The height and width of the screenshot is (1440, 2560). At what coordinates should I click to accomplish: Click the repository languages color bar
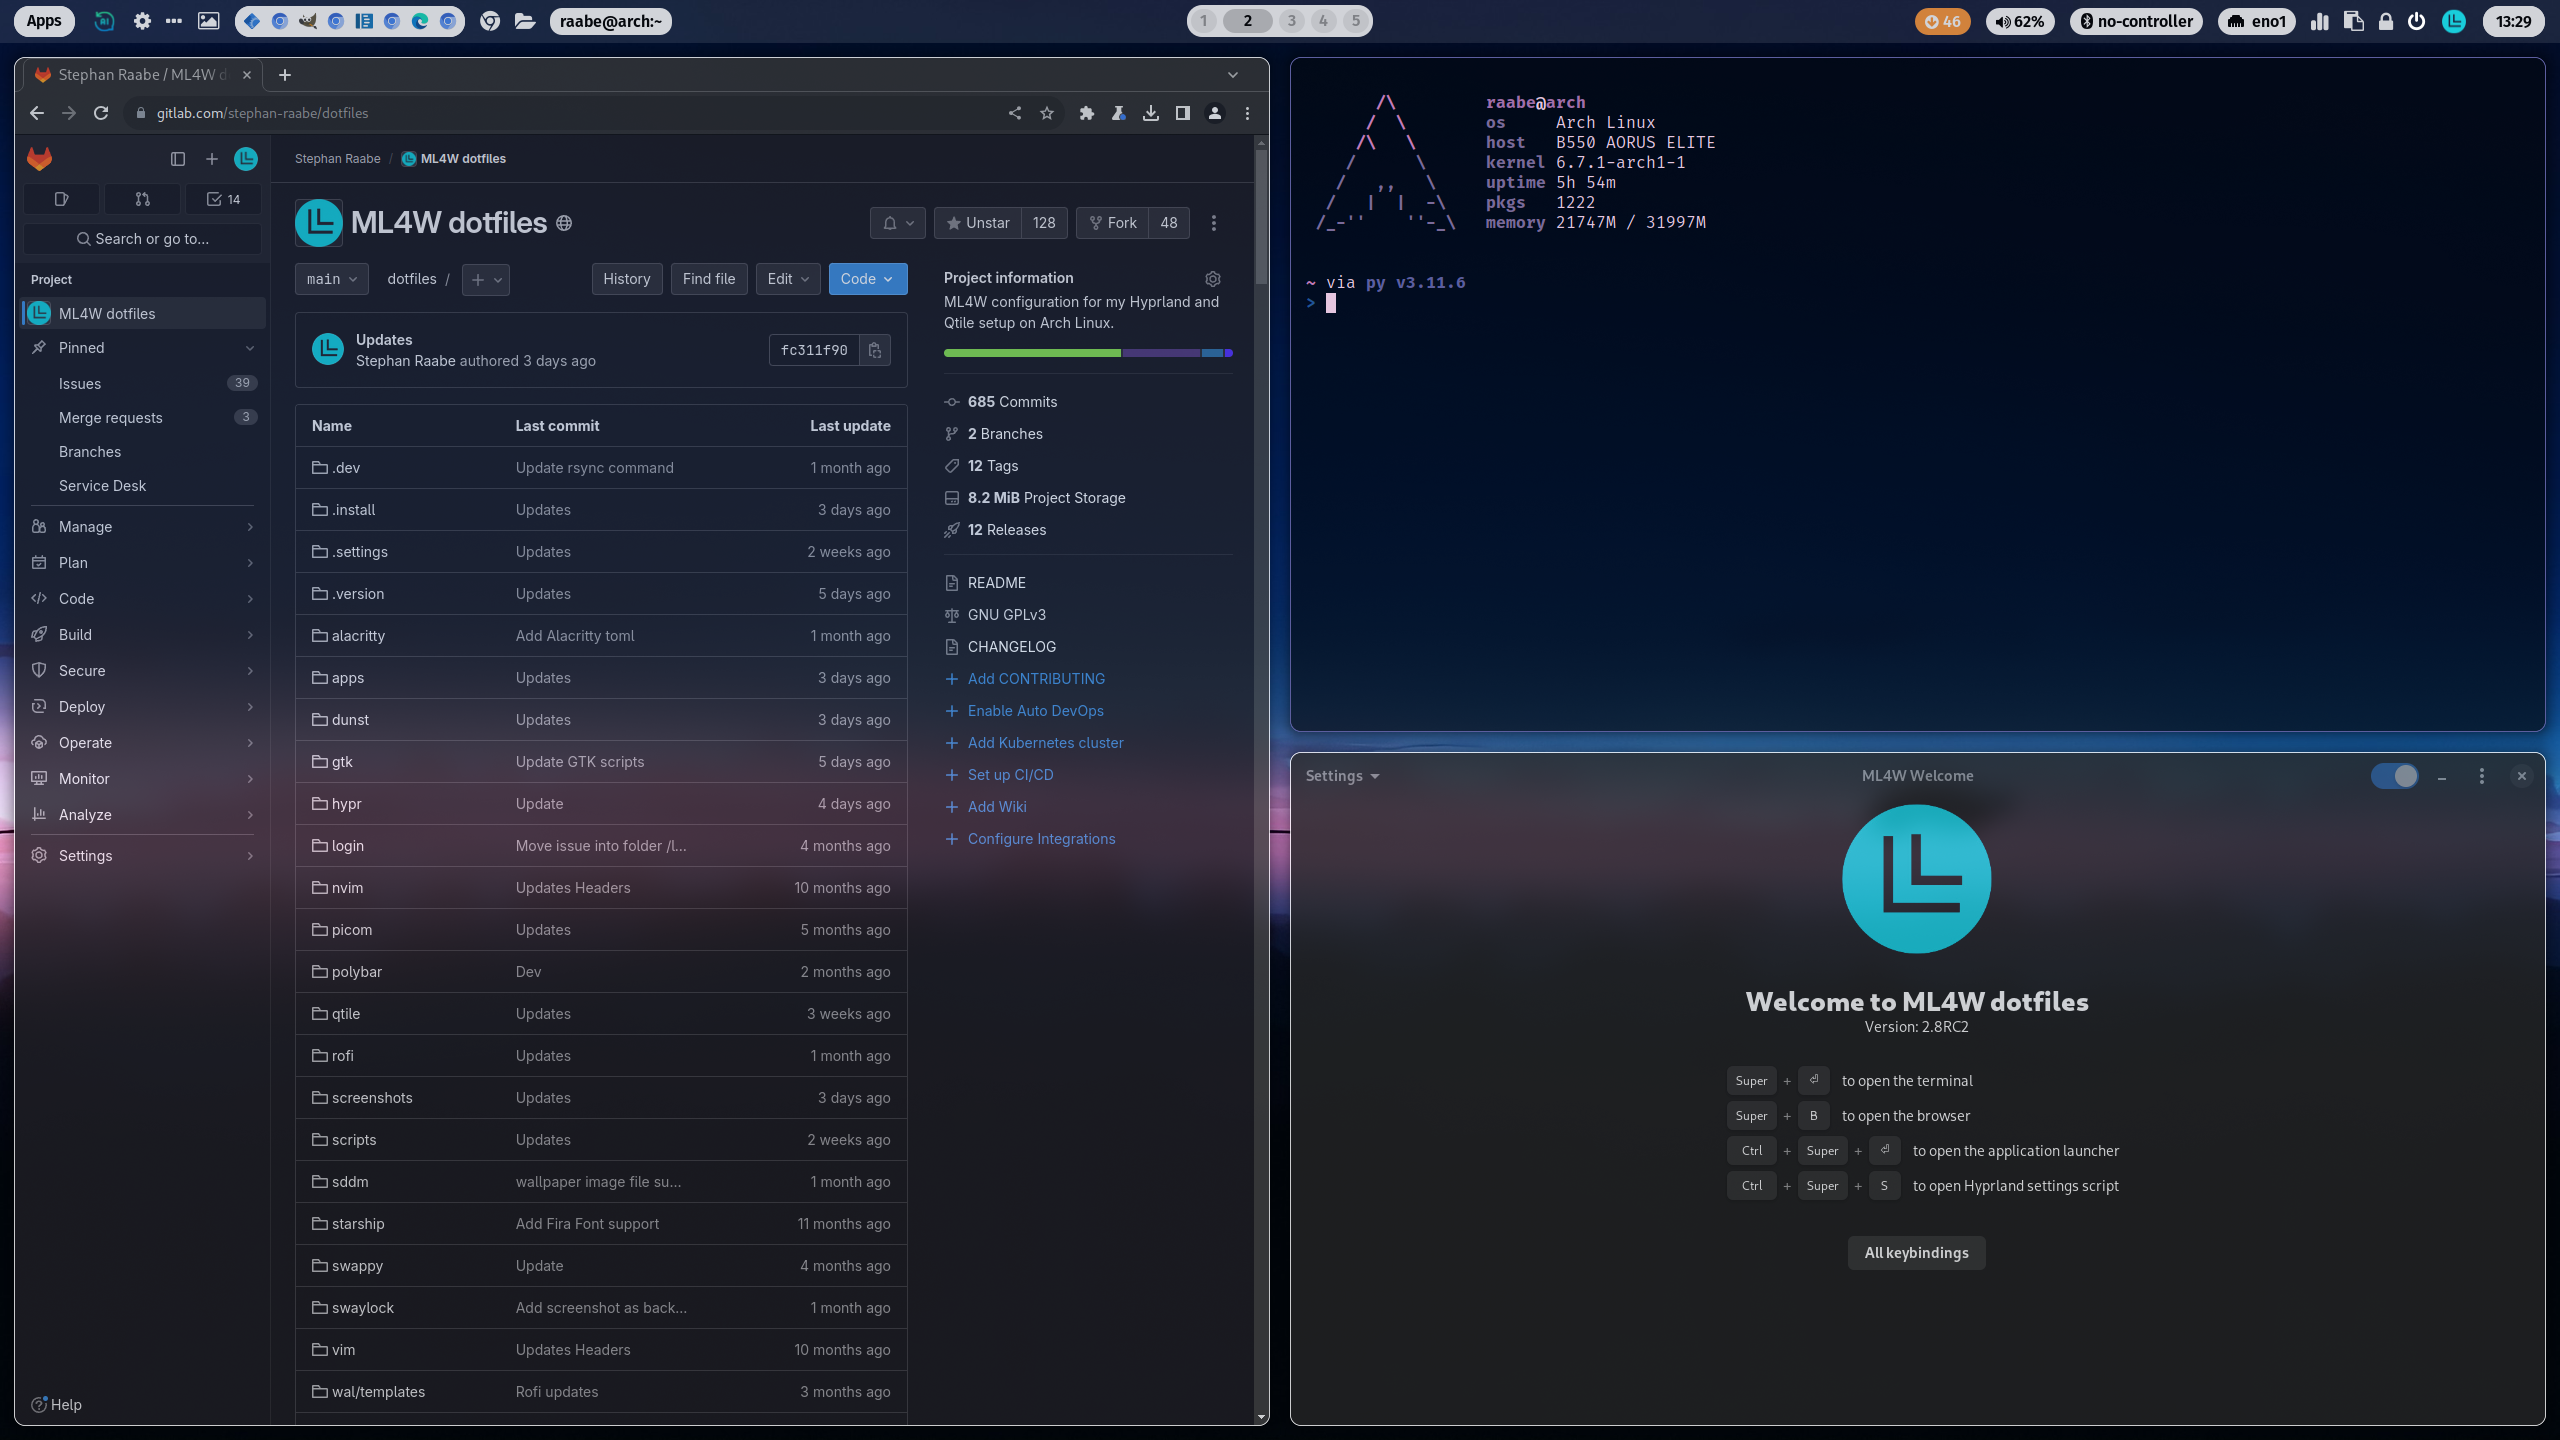click(1087, 353)
